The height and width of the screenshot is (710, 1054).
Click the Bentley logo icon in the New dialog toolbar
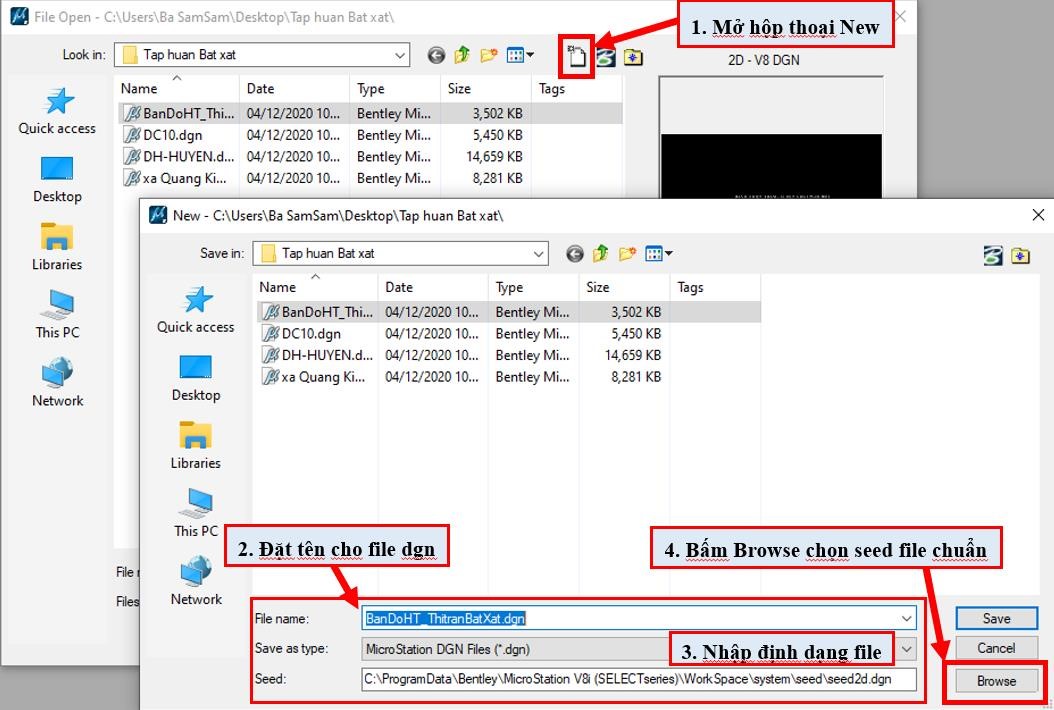point(992,256)
